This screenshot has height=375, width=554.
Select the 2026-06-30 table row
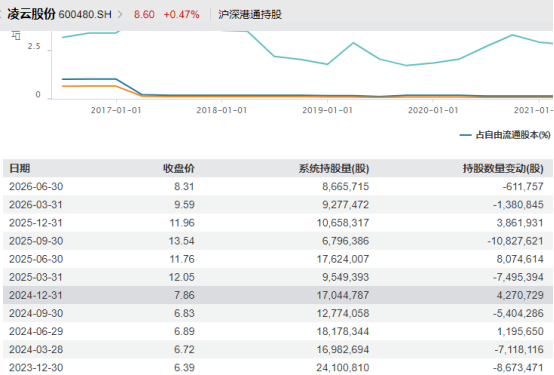tap(278, 186)
